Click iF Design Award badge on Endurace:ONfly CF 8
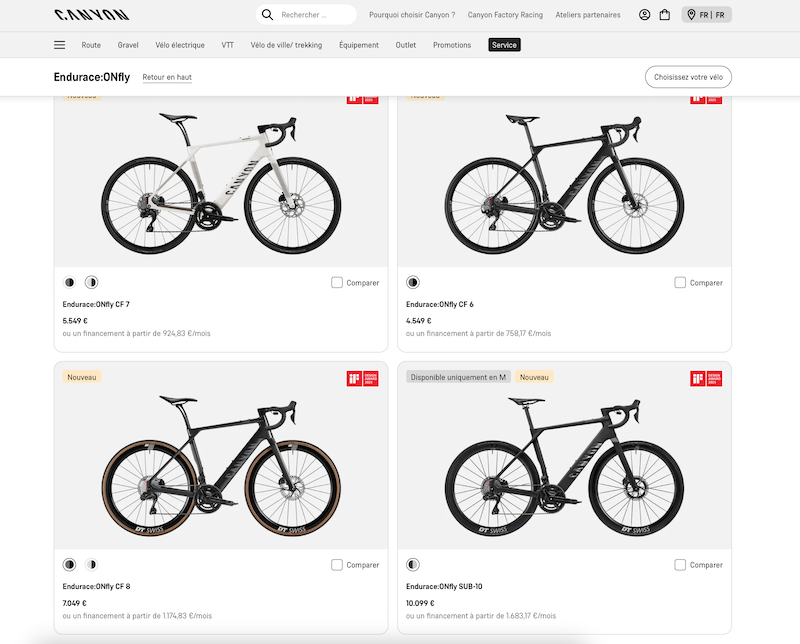The height and width of the screenshot is (644, 800). tap(362, 379)
